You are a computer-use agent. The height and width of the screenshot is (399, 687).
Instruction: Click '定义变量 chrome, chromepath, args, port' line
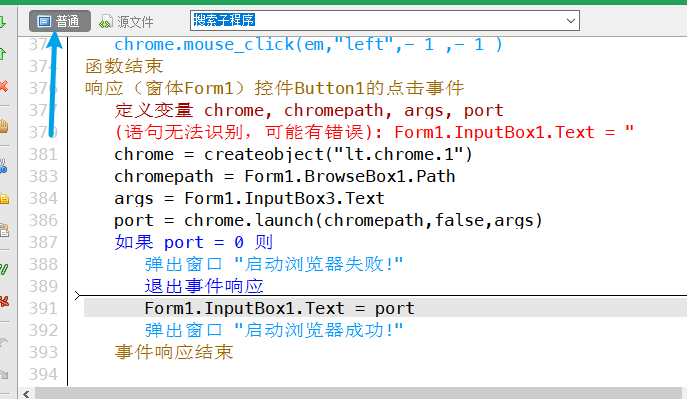pos(309,110)
